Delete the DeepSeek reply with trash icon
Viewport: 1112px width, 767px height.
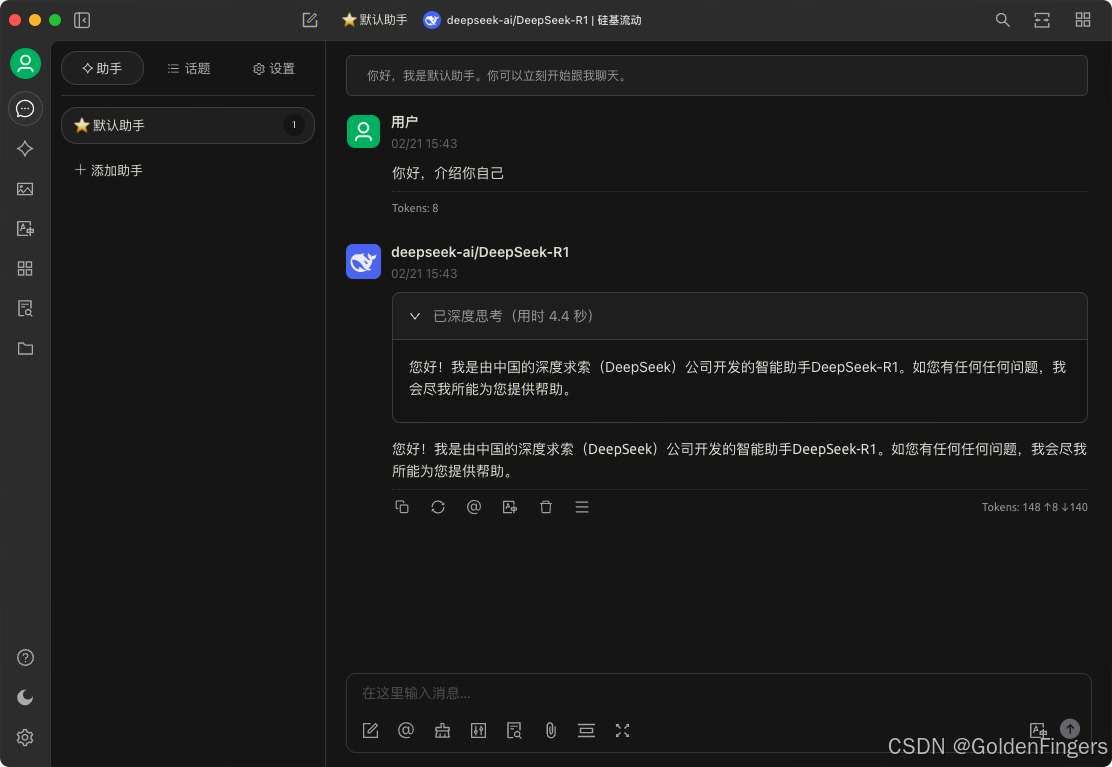pyautogui.click(x=545, y=507)
